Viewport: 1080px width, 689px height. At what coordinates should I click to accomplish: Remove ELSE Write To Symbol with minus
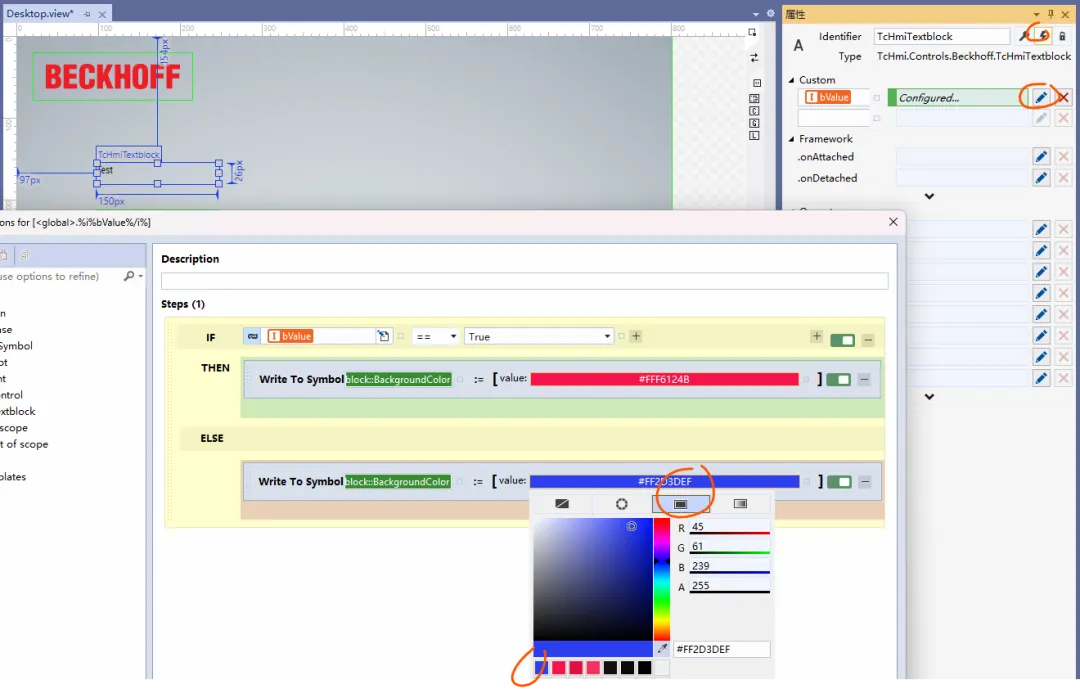coord(864,482)
